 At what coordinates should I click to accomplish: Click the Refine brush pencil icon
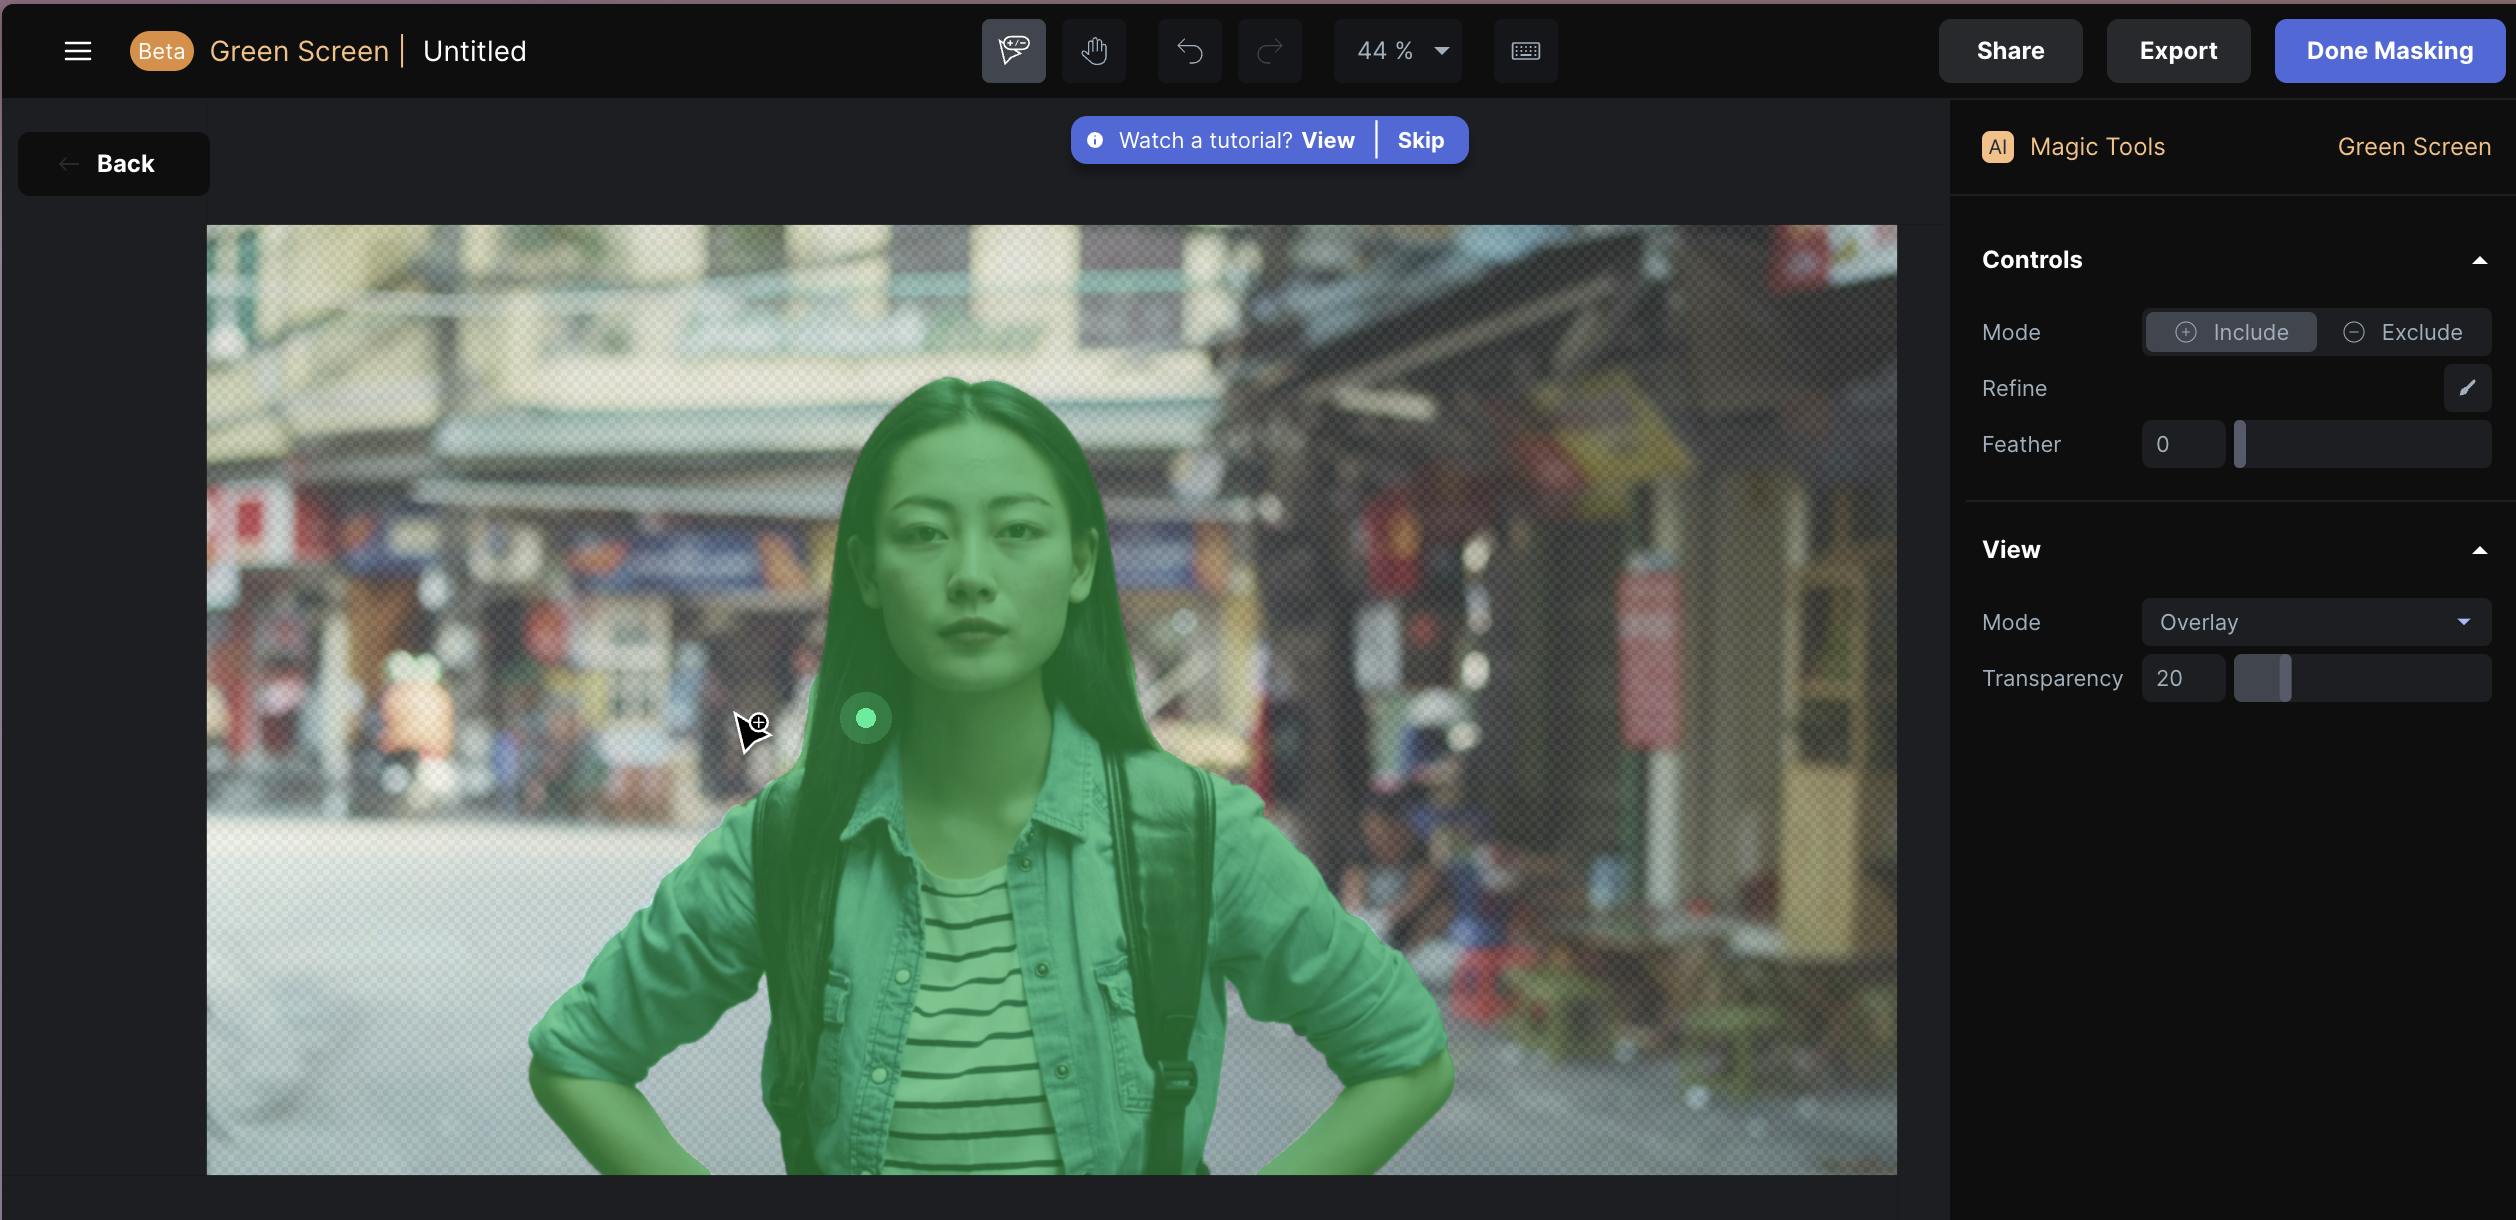click(x=2467, y=388)
